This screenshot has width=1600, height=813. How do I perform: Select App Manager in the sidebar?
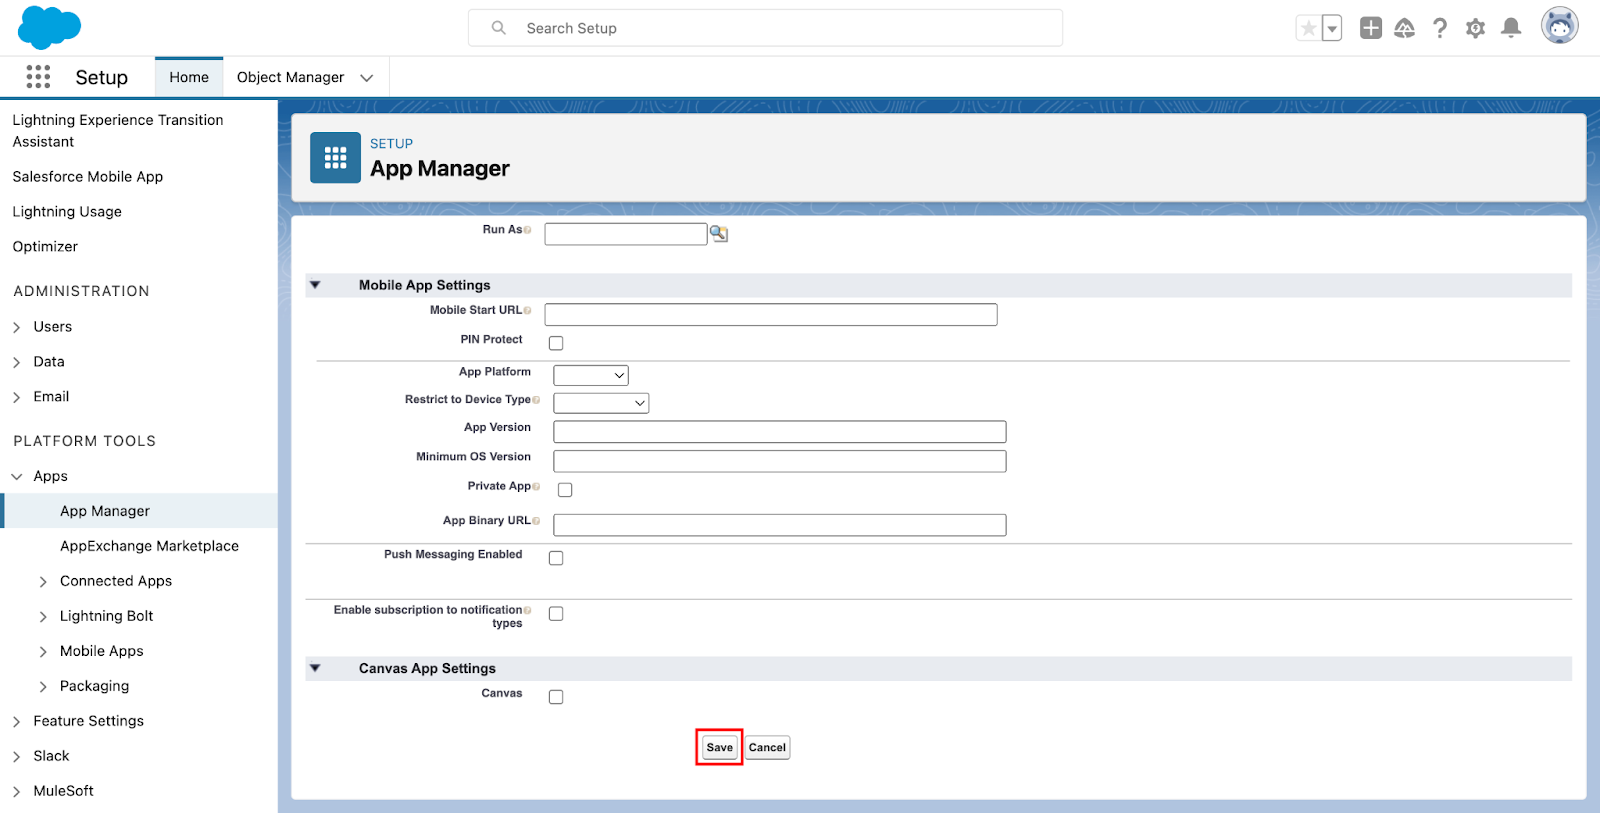click(105, 511)
